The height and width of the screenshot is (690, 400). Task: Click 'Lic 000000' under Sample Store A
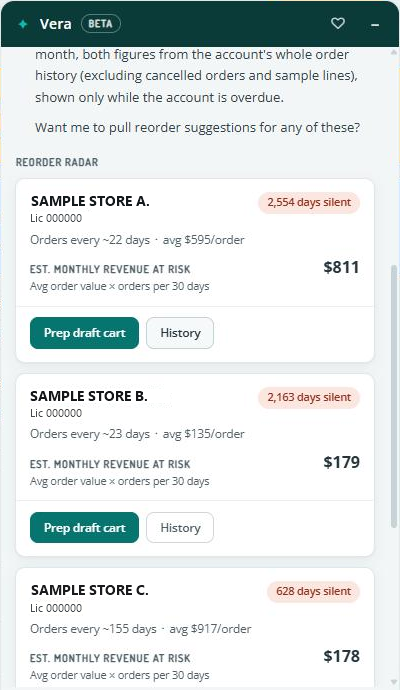click(56, 218)
